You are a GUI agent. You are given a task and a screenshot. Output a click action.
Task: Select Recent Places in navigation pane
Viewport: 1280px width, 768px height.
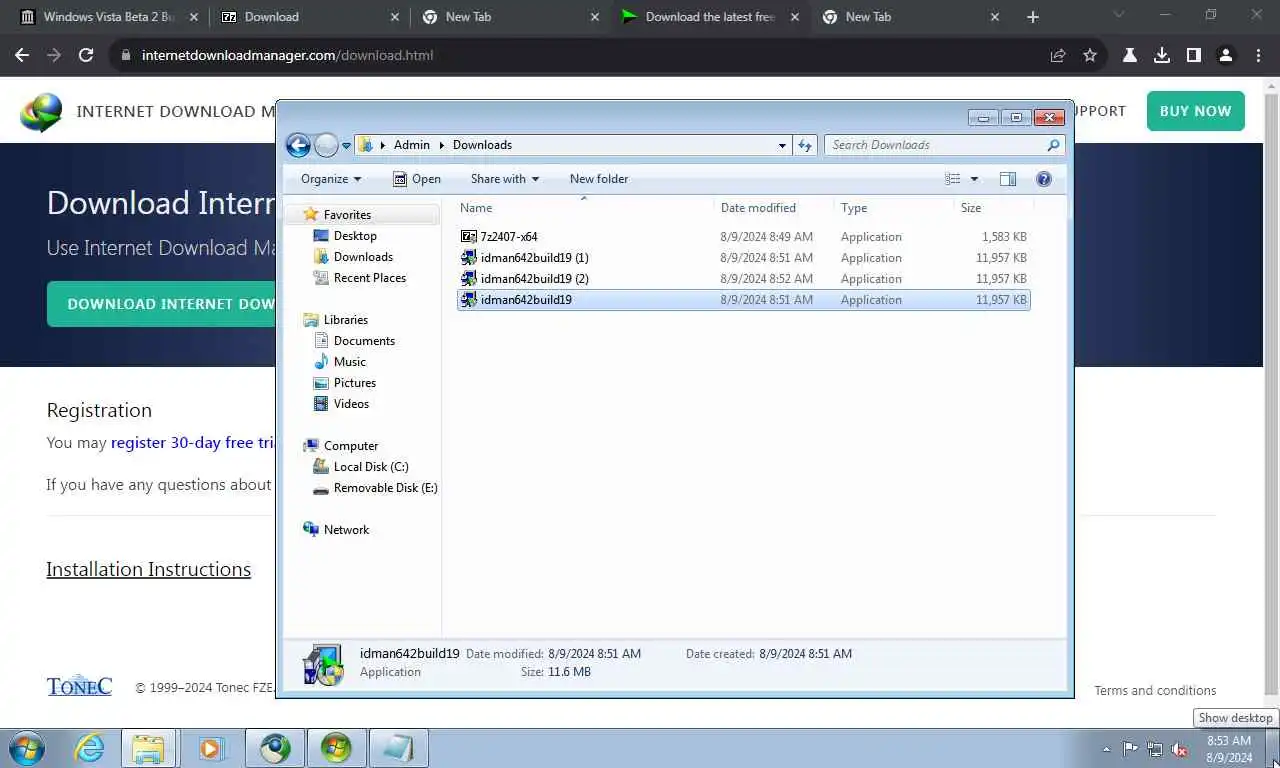tap(370, 278)
